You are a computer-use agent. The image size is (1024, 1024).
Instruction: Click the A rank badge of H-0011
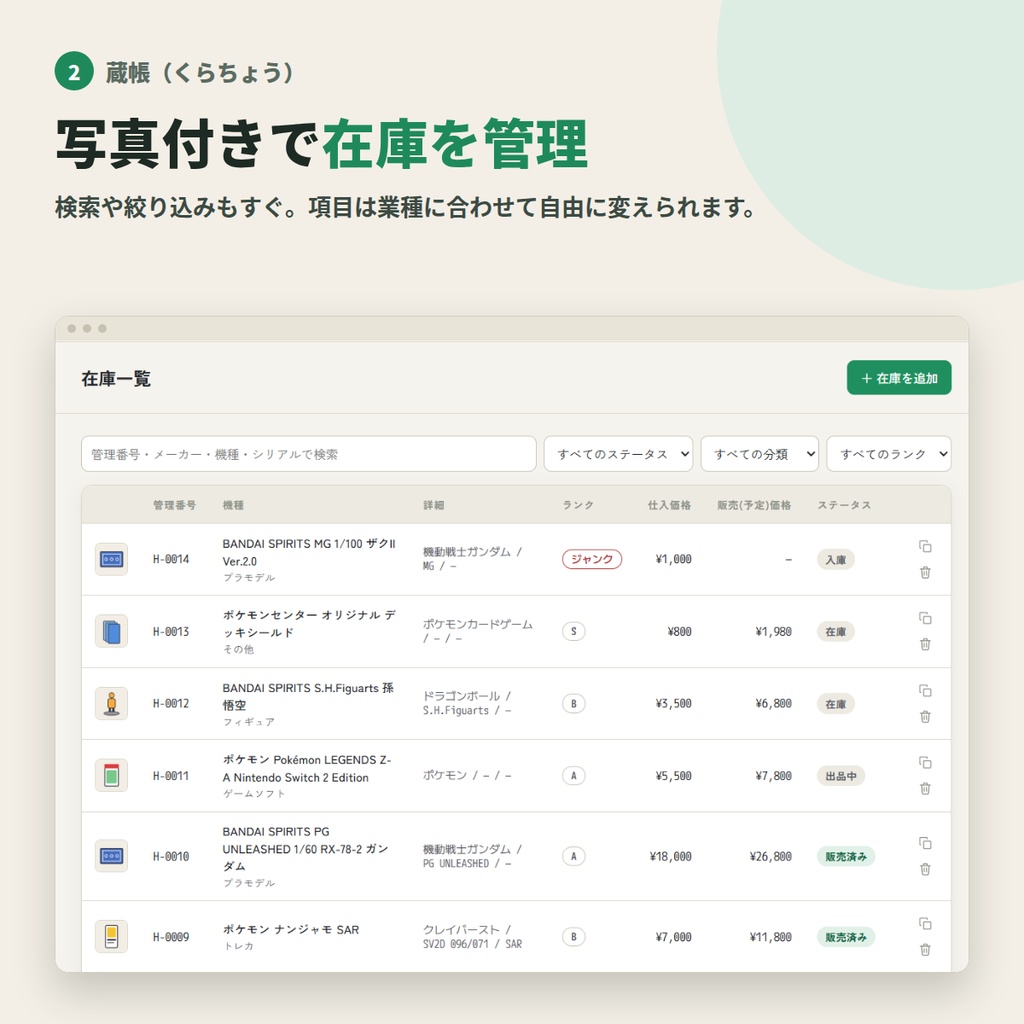573,776
